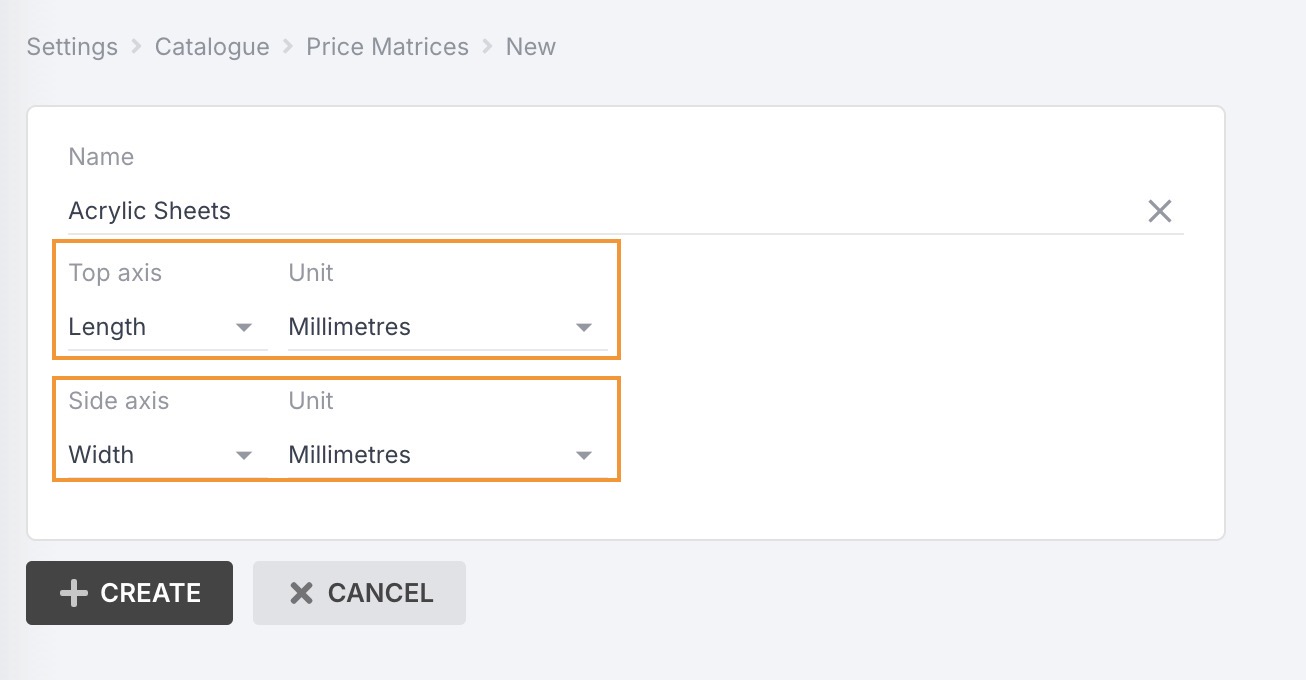Open the Top axis Unit dropdown arrow
Viewport: 1306px width, 680px height.
(x=584, y=327)
